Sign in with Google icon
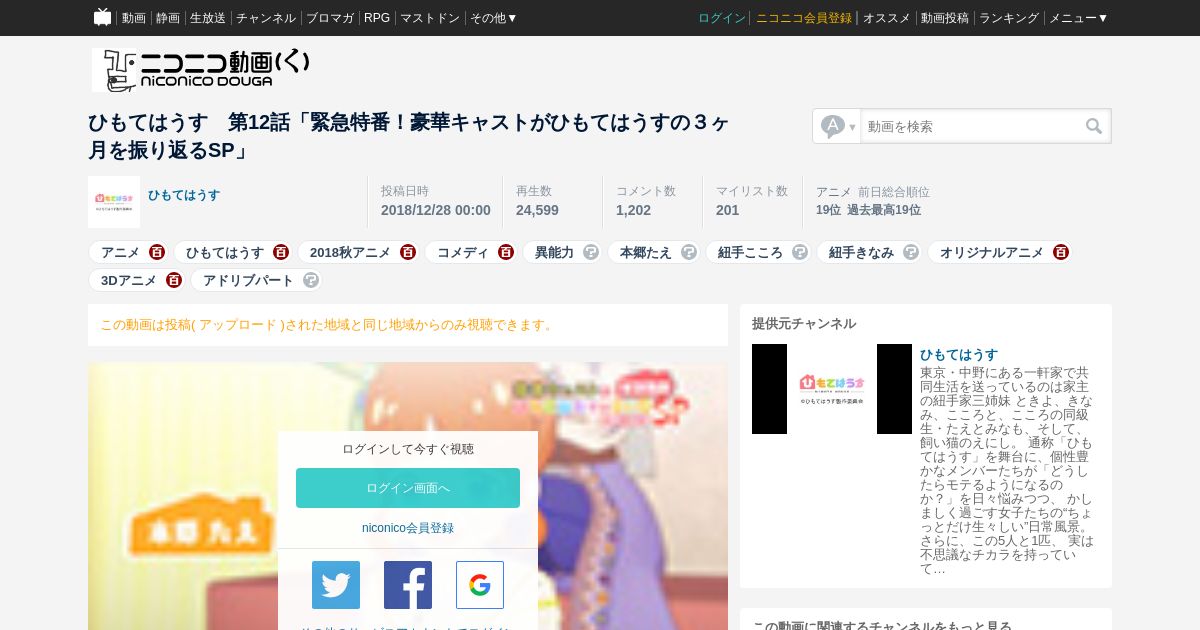 480,585
